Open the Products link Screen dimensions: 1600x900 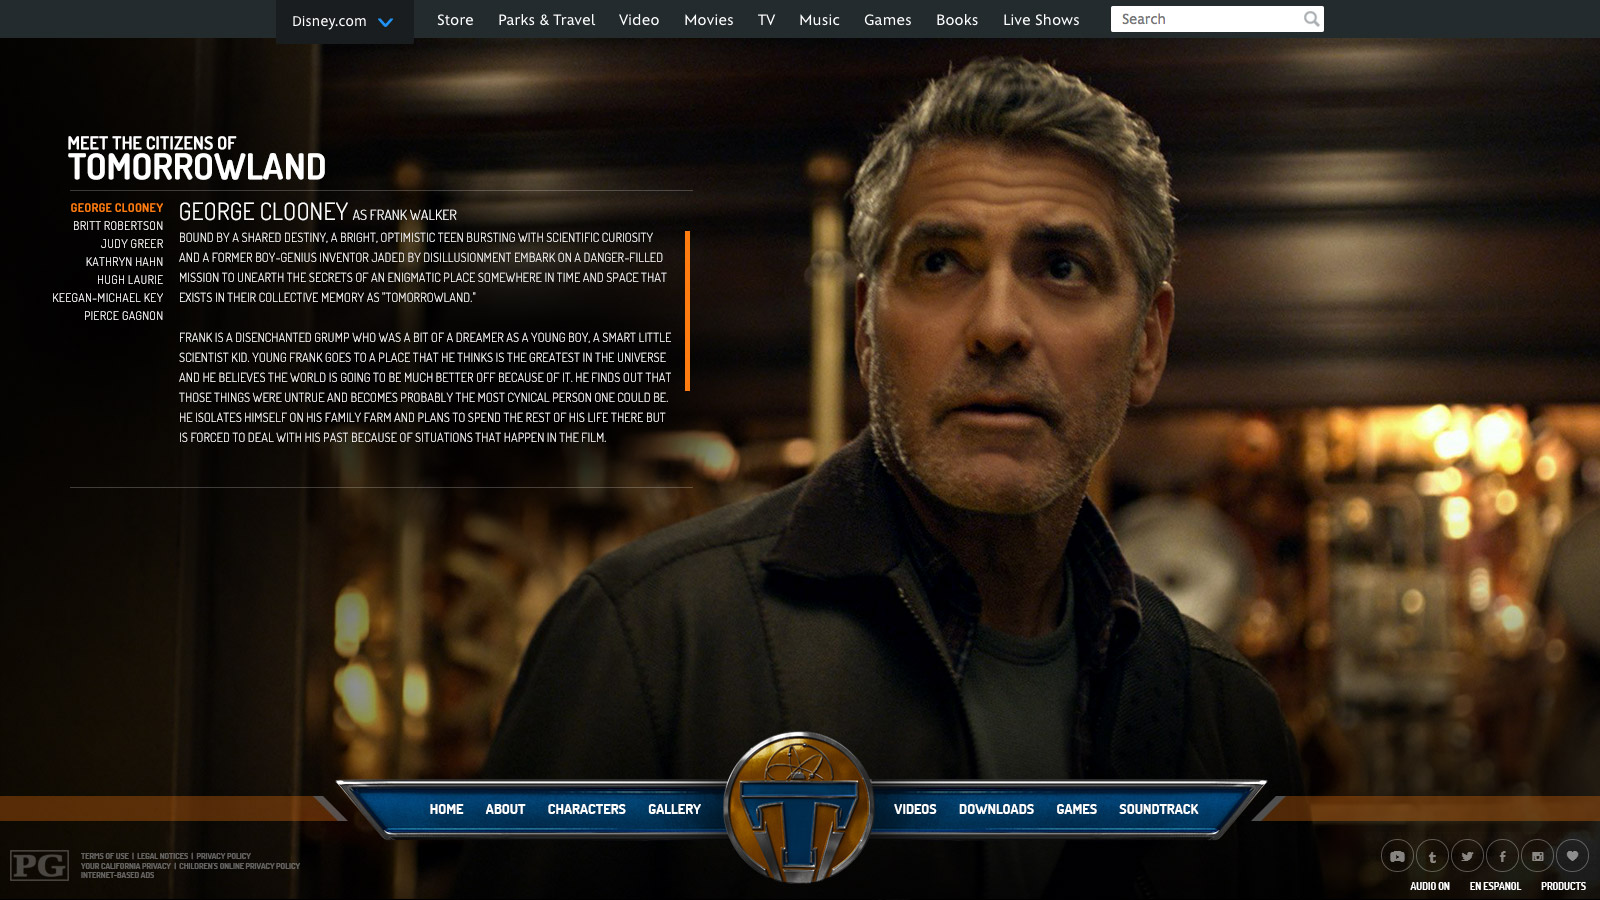[1563, 886]
